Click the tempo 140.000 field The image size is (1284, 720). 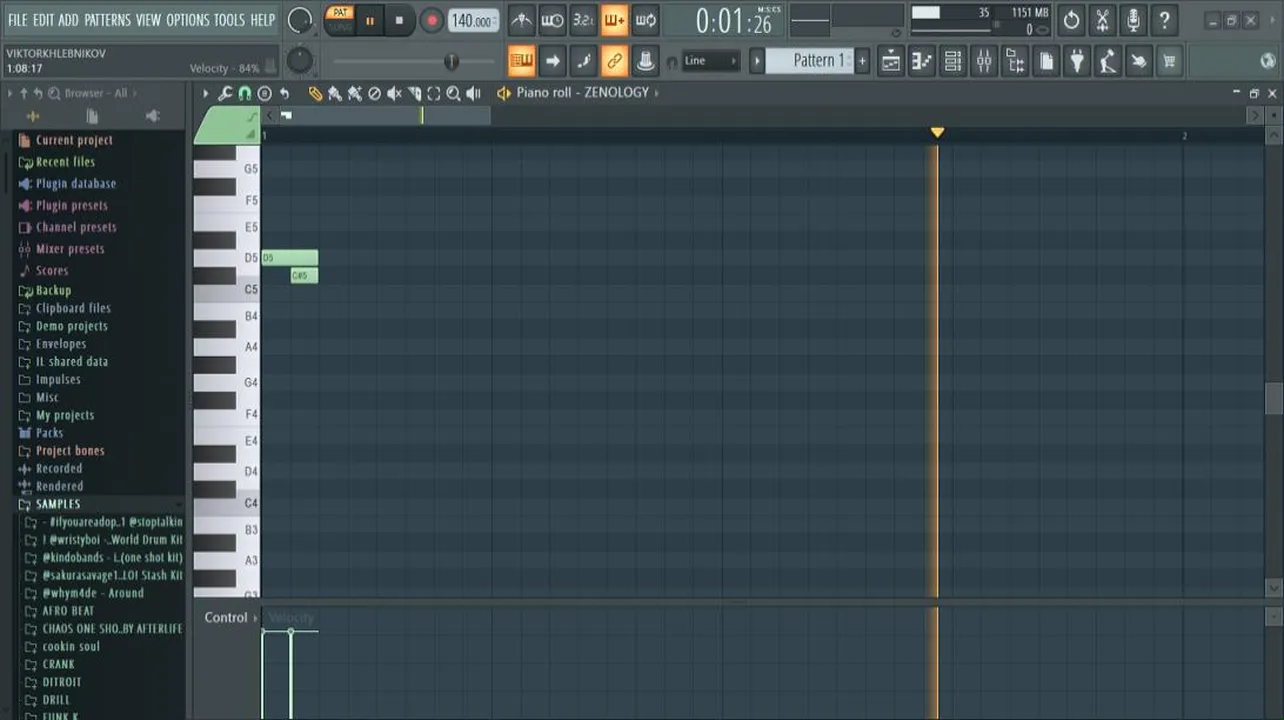[473, 20]
